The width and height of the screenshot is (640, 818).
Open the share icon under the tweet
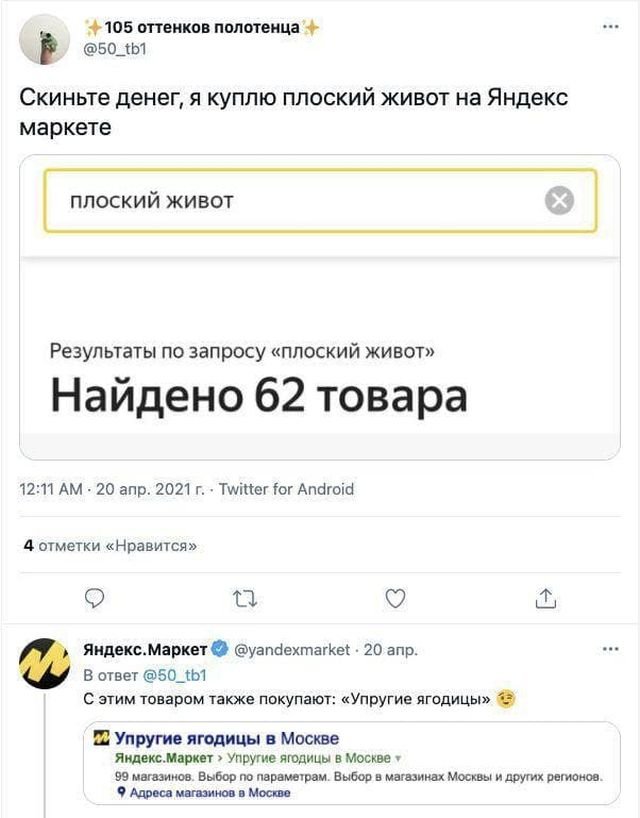click(x=545, y=598)
